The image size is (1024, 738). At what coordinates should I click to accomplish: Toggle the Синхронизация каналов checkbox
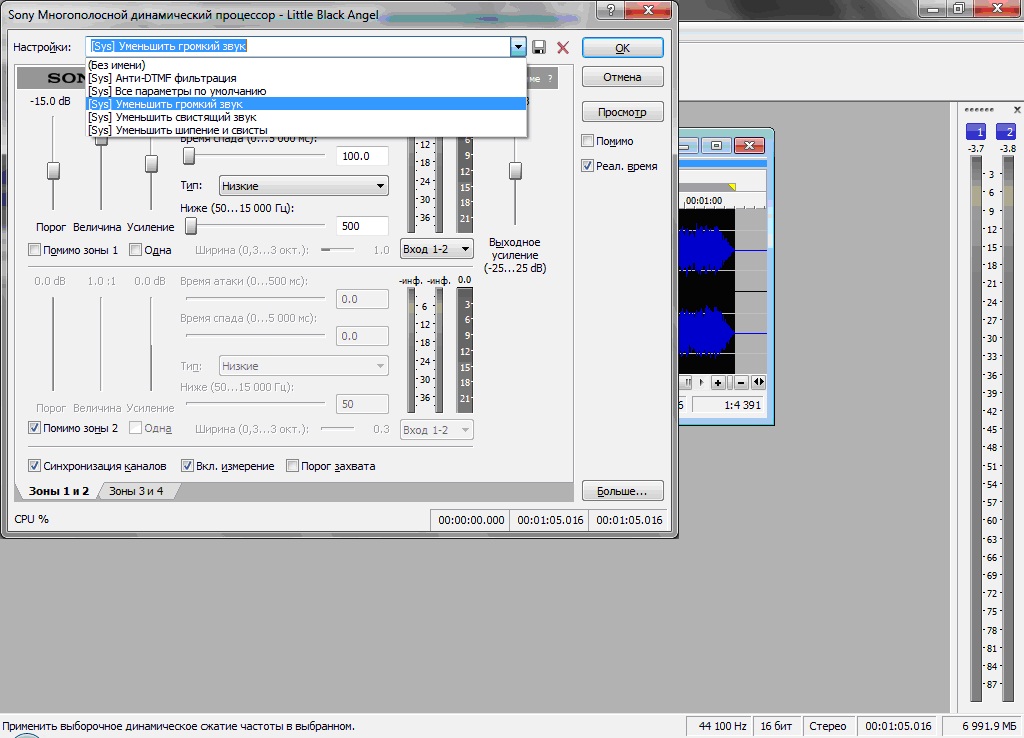(34, 466)
